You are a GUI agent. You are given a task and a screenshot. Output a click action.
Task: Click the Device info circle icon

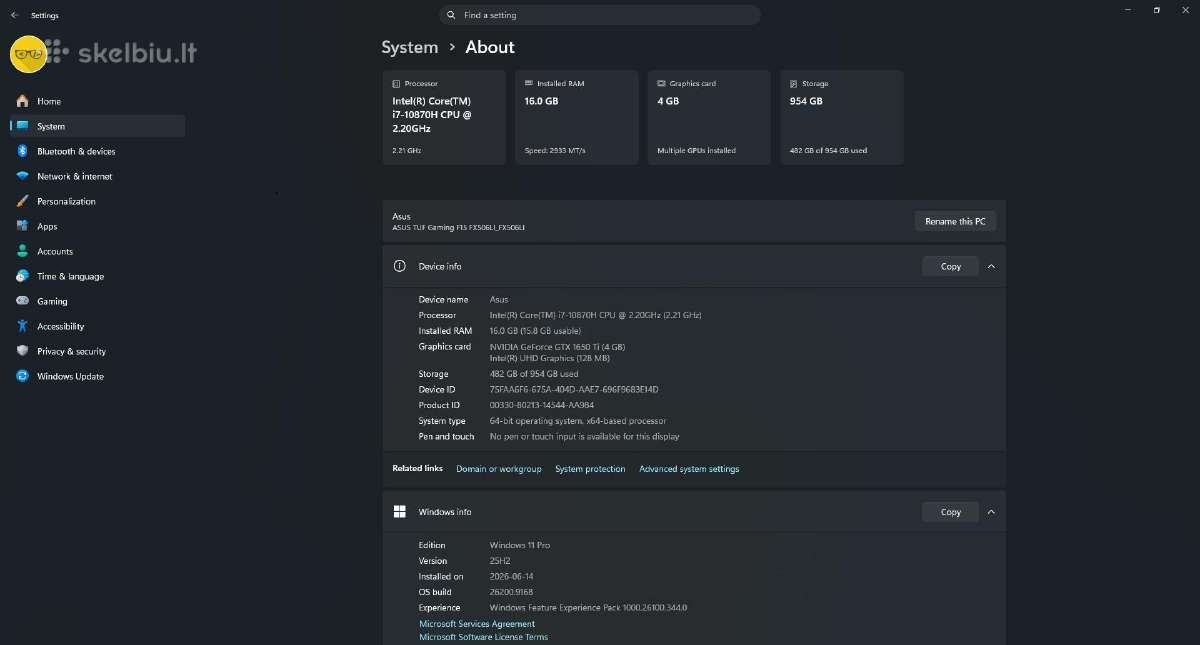point(400,266)
